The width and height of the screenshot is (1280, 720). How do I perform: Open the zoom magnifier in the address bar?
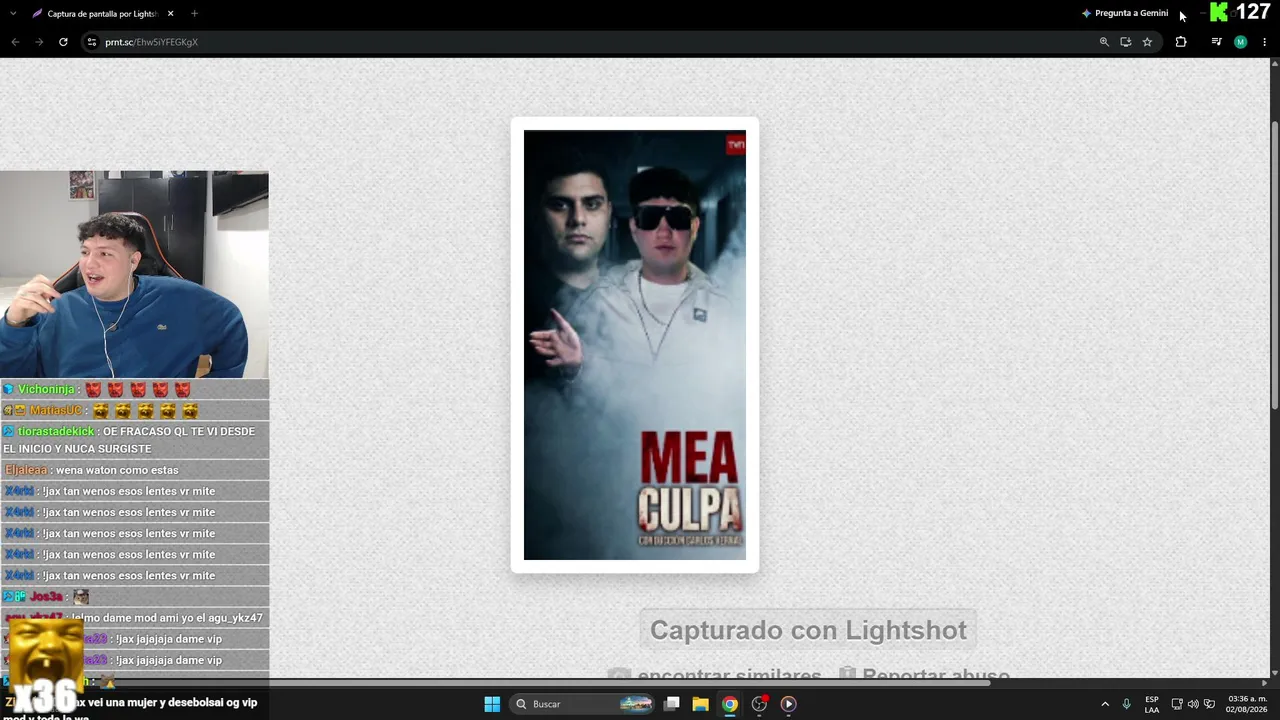(x=1104, y=42)
